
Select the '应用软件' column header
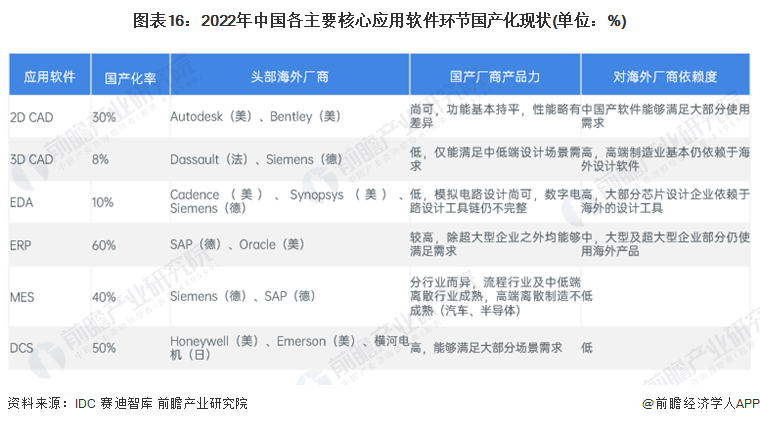49,77
